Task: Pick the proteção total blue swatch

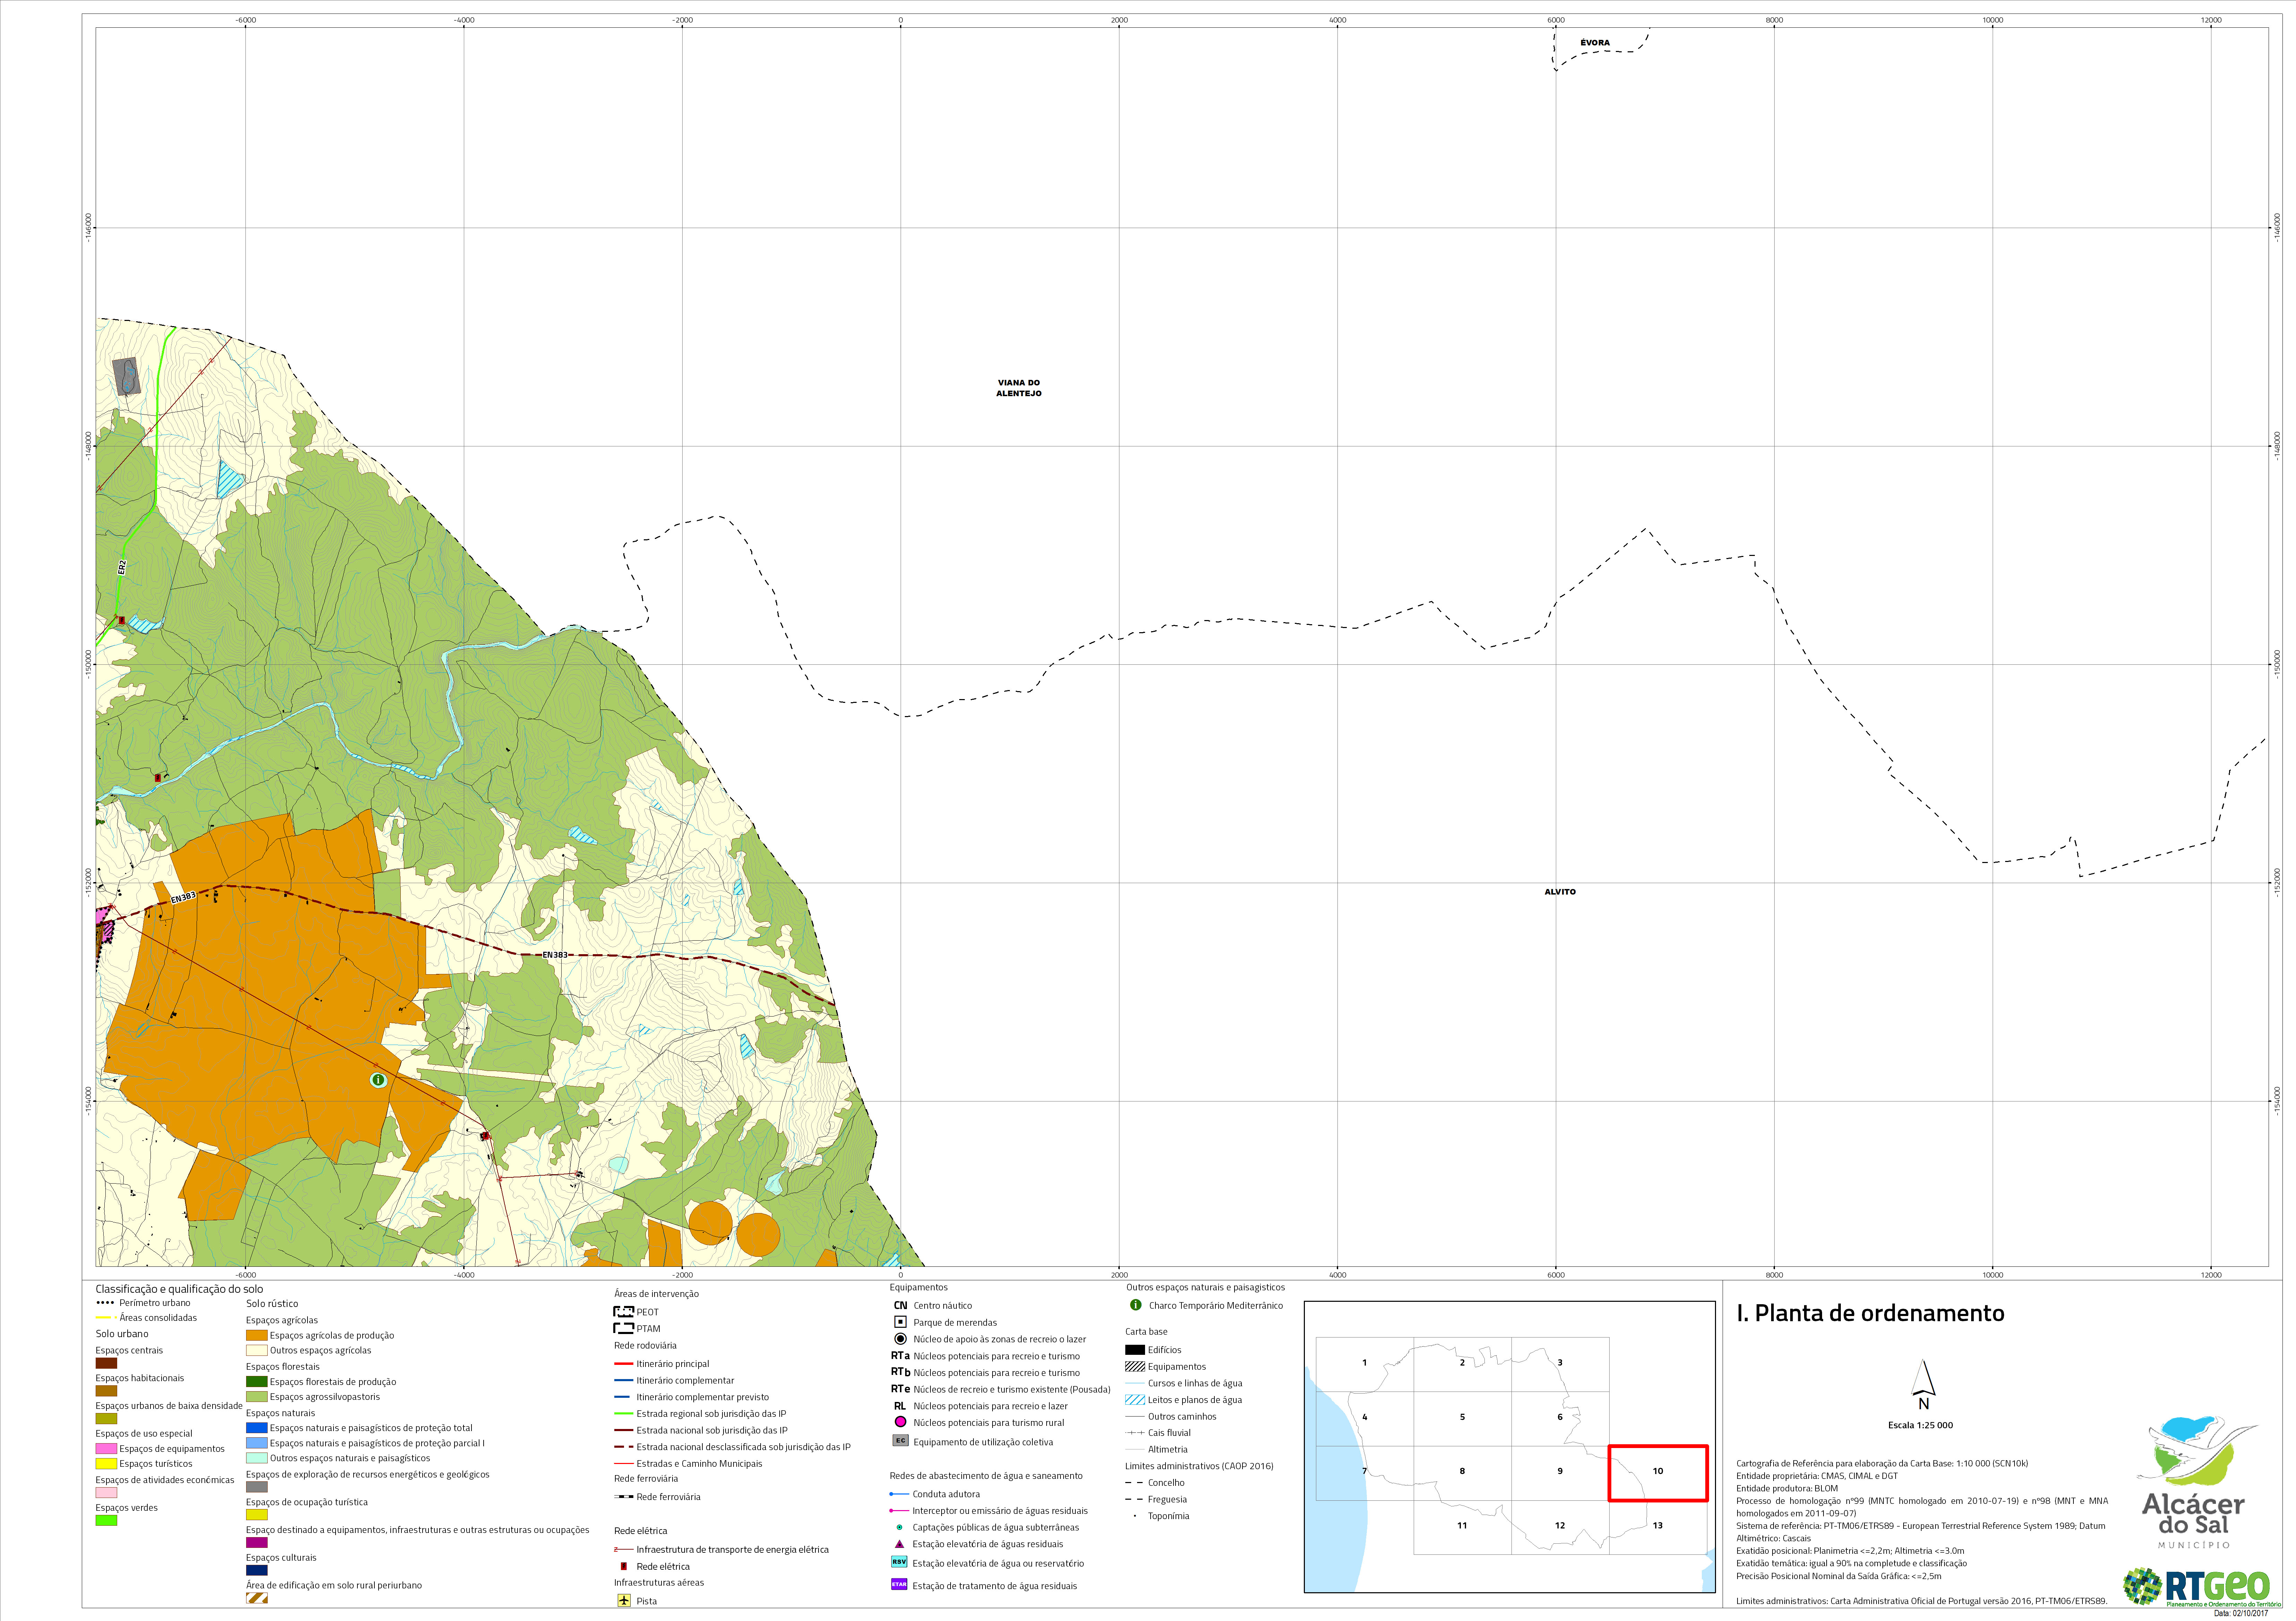Action: [257, 1428]
